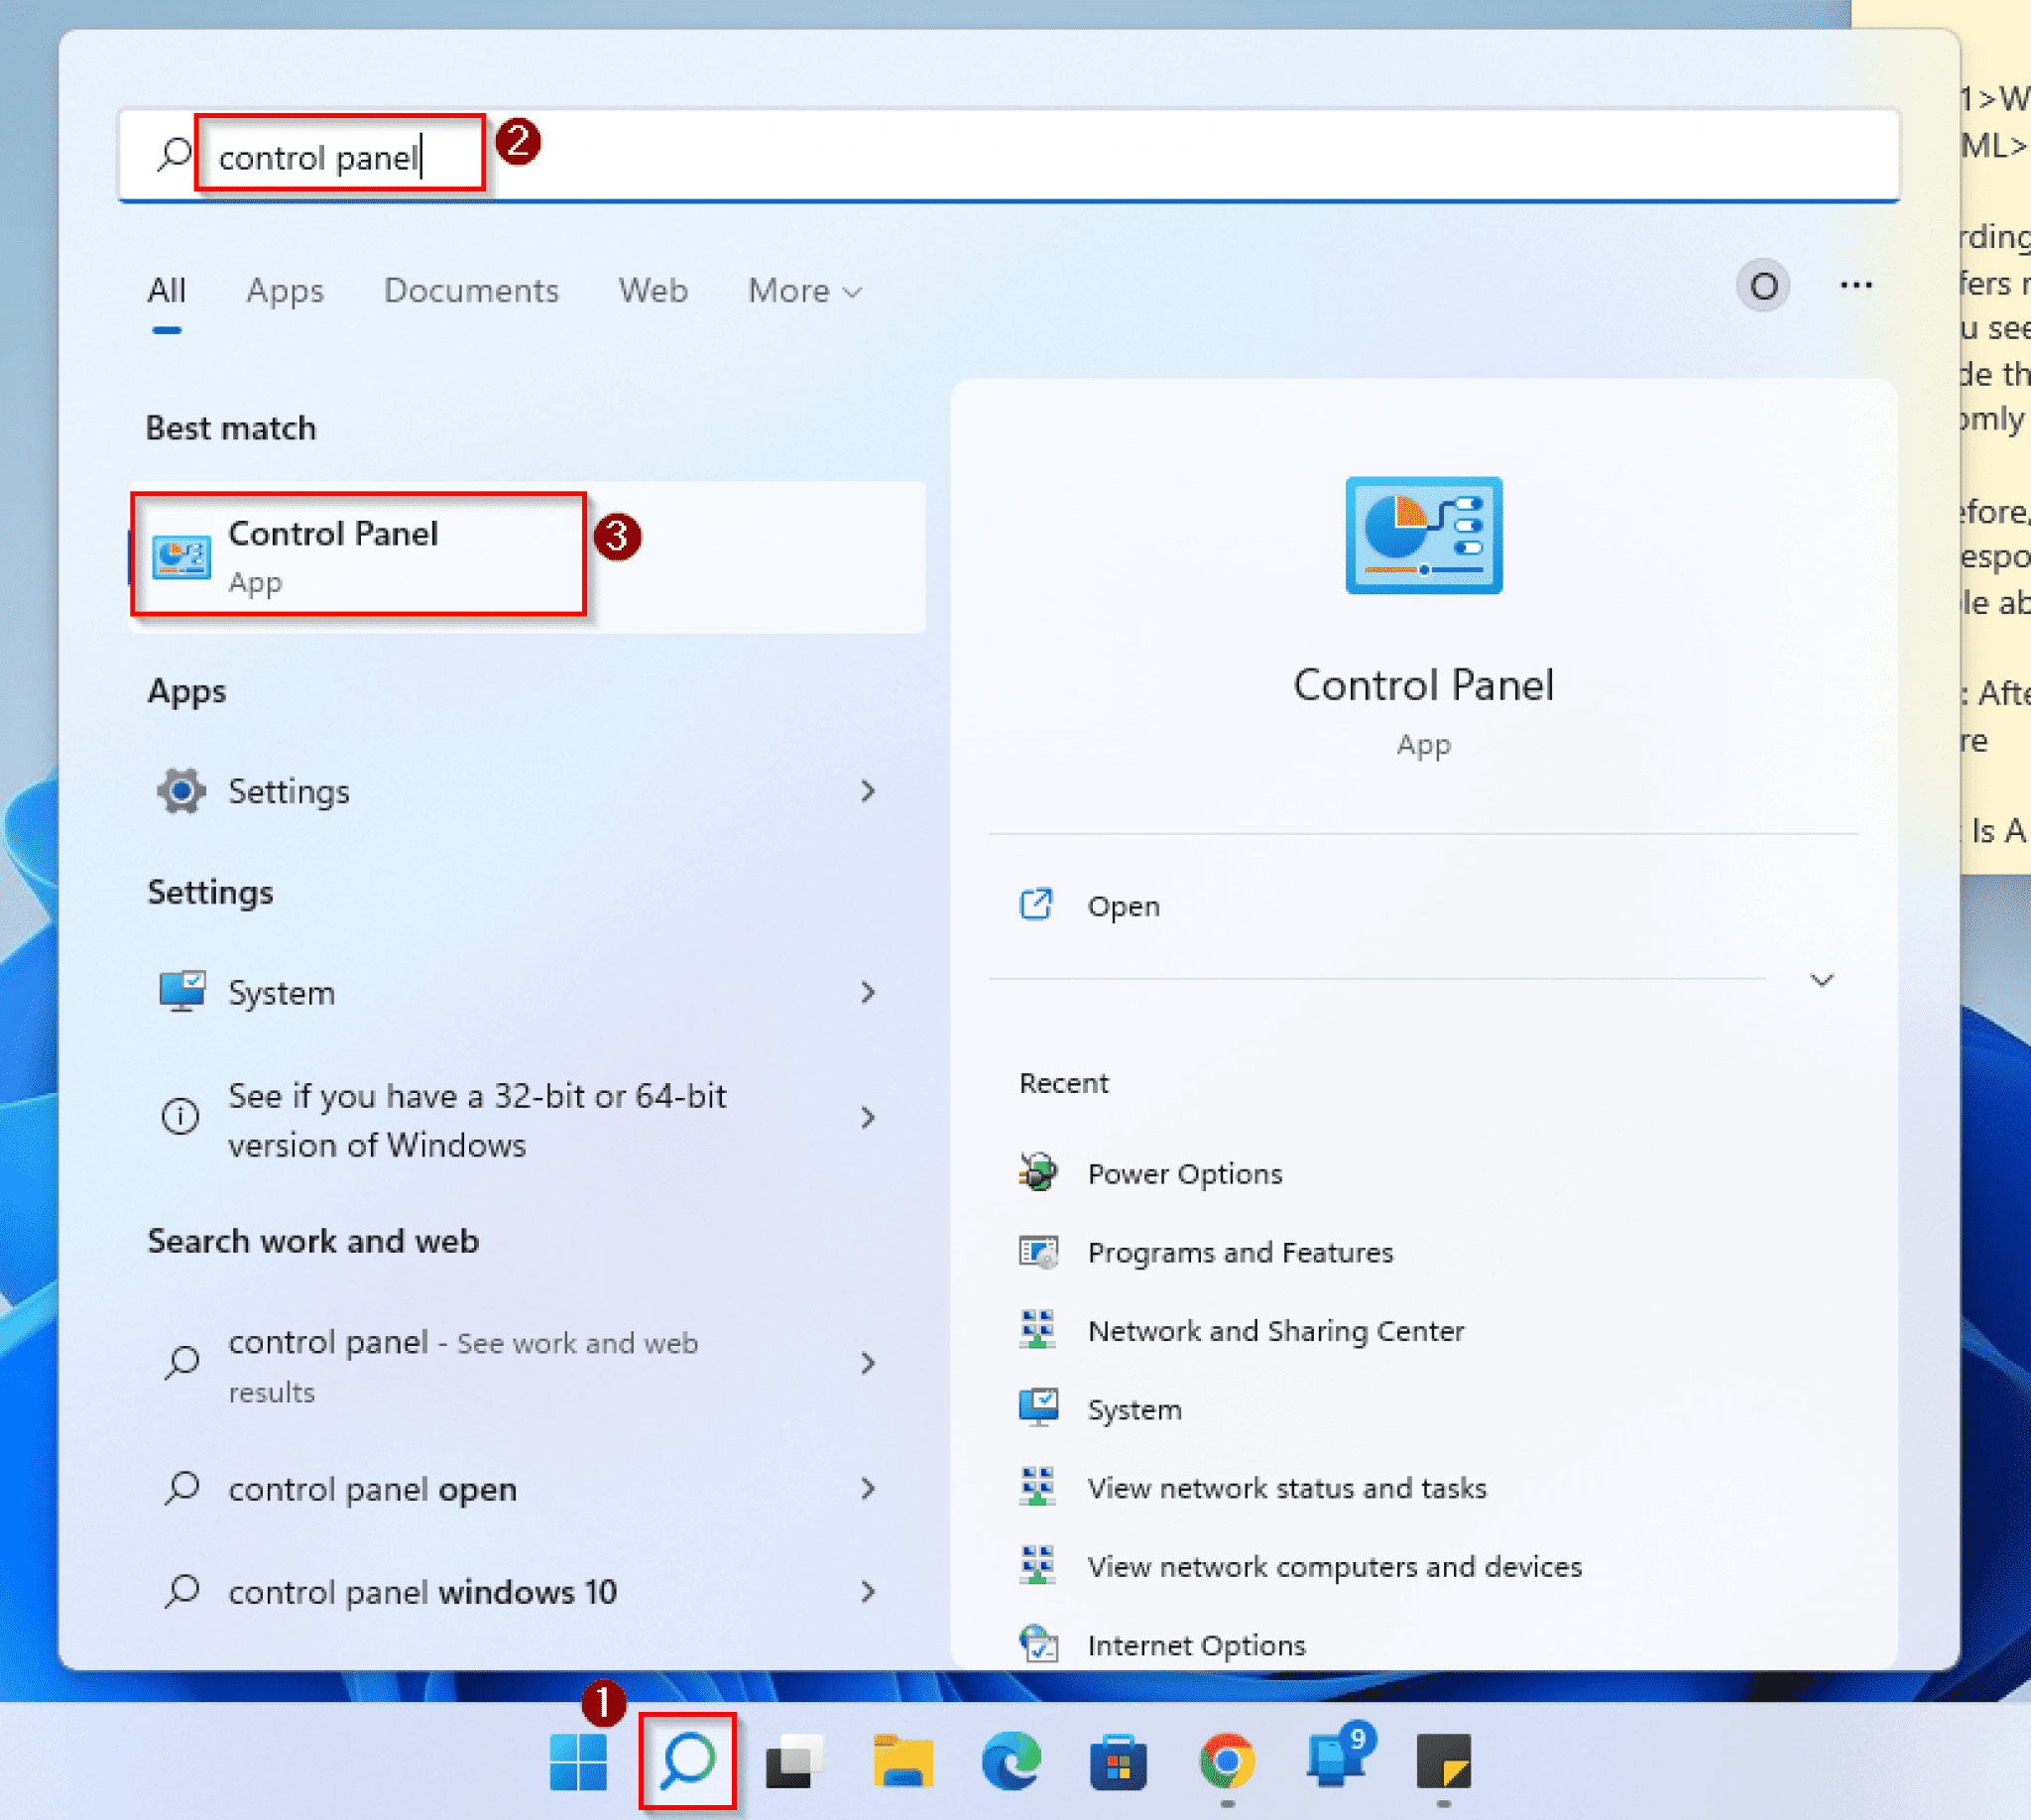This screenshot has width=2031, height=1820.
Task: Open File Explorer from taskbar
Action: pos(901,1762)
